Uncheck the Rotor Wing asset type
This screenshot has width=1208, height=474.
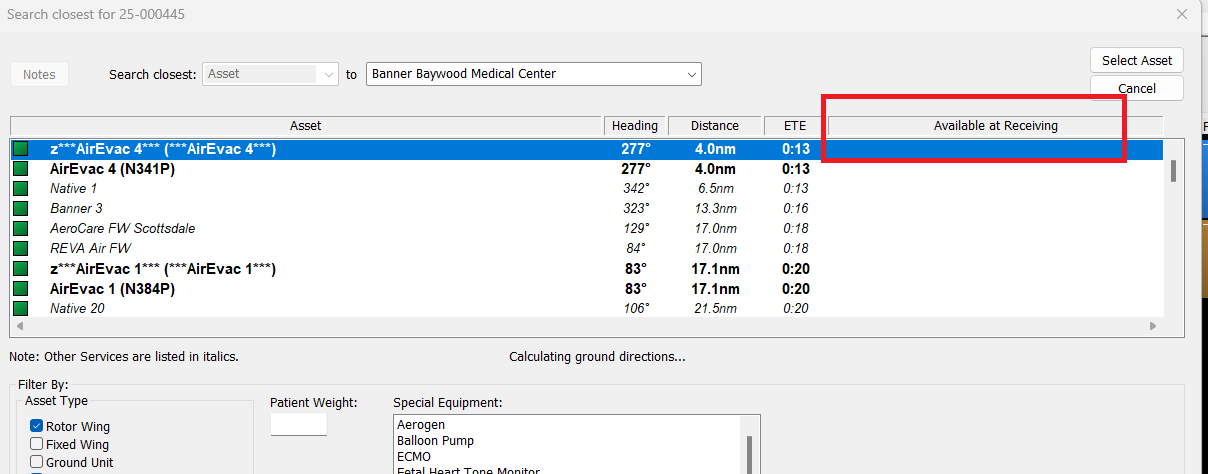click(x=37, y=427)
